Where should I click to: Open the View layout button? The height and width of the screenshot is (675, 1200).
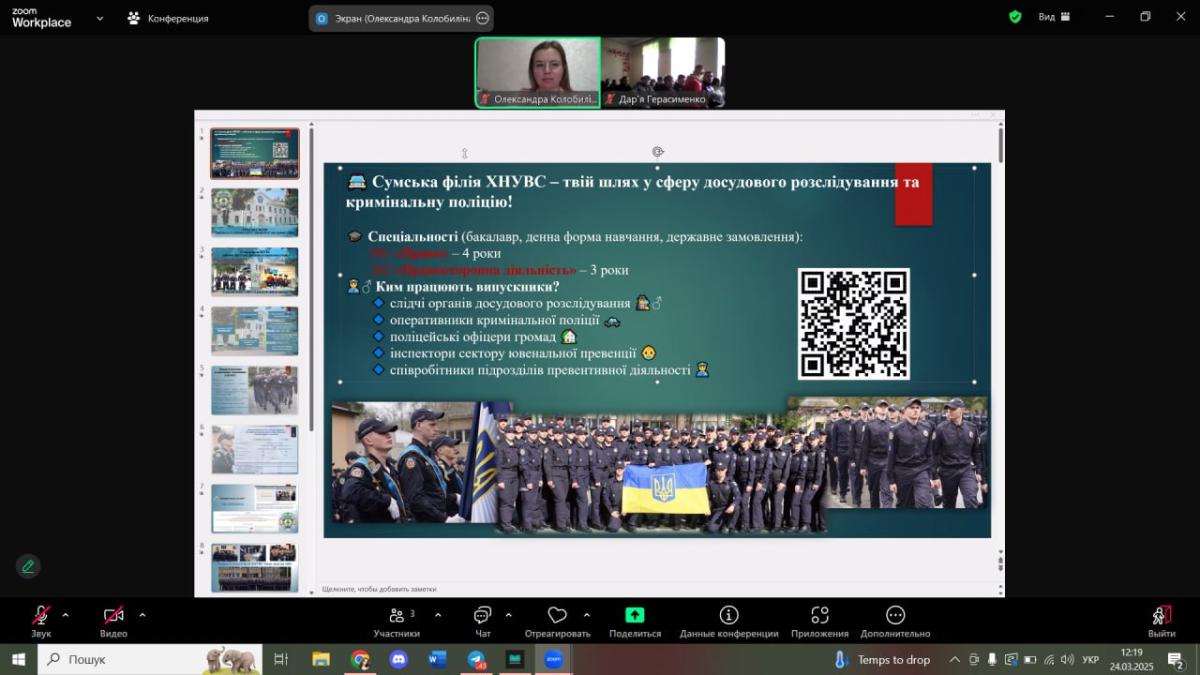tap(1054, 17)
